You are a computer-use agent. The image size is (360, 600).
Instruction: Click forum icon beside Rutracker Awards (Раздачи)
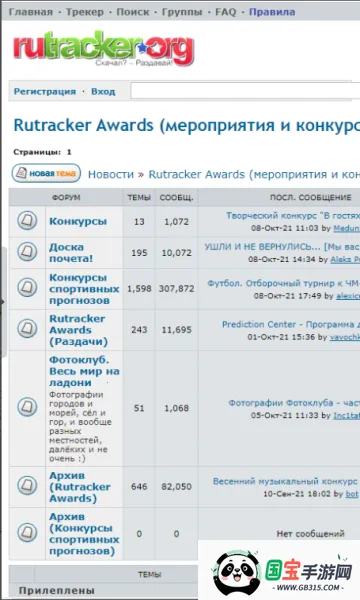click(27, 329)
